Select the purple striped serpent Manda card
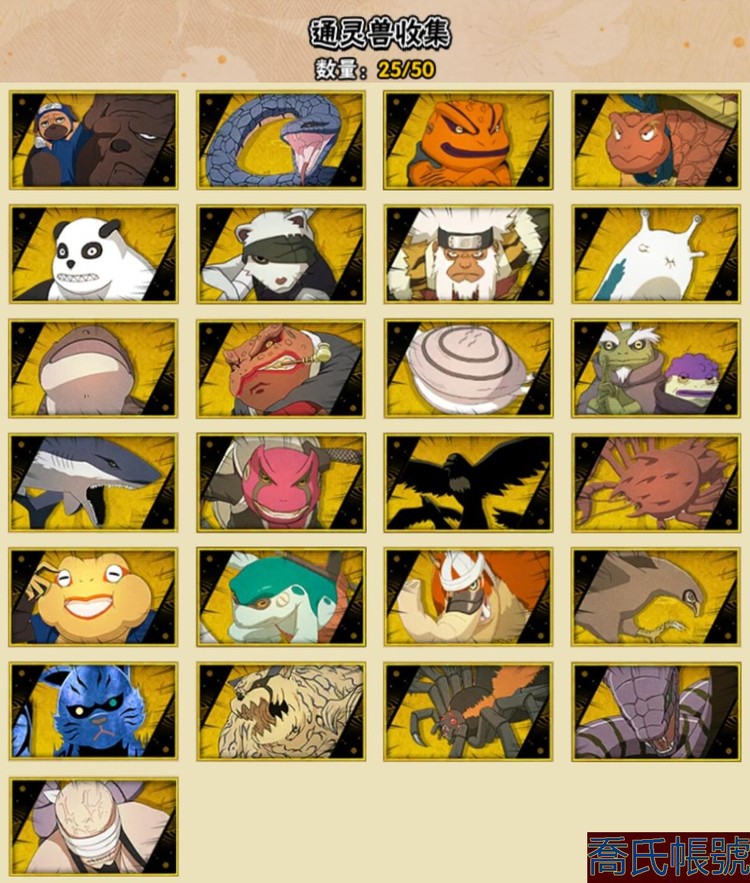This screenshot has height=883, width=750. 656,711
